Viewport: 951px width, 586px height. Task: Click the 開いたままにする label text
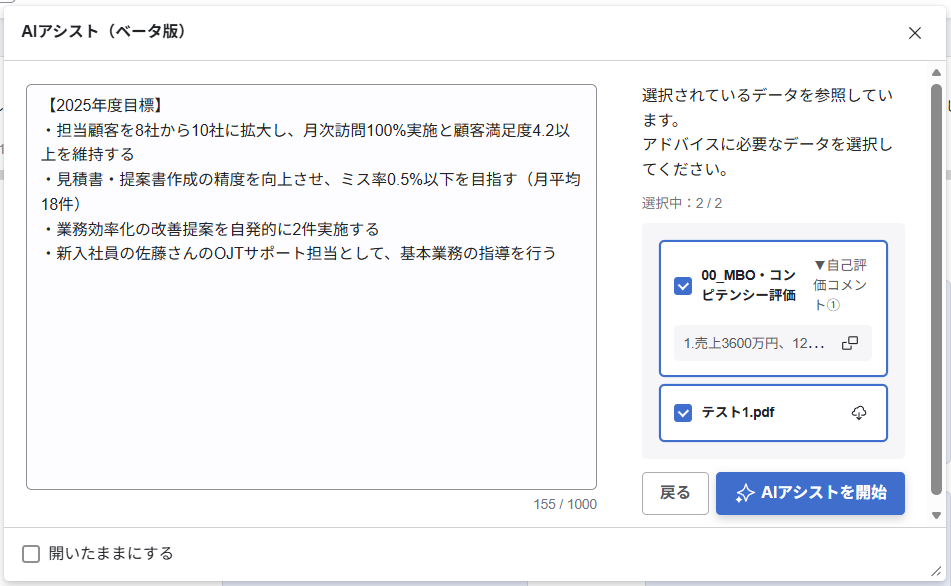pyautogui.click(x=111, y=554)
